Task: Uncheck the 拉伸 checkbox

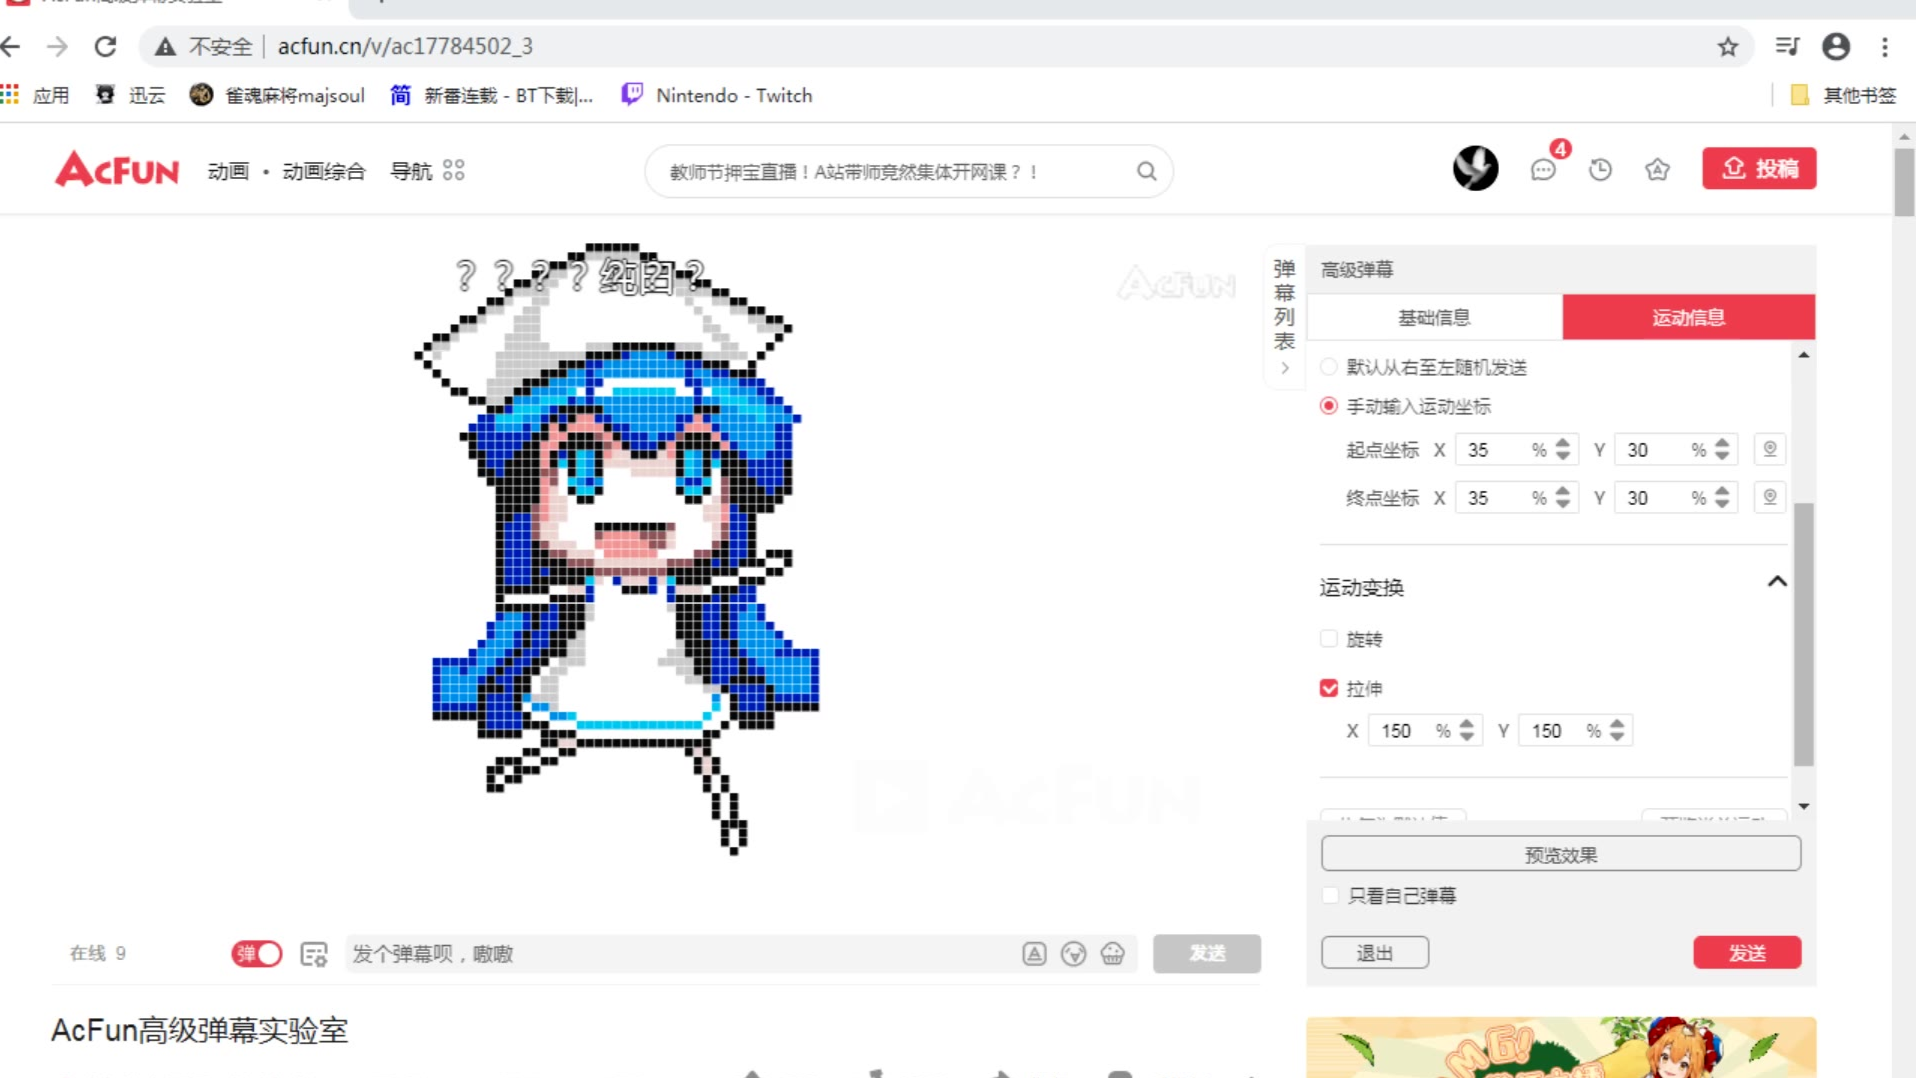Action: click(1328, 688)
